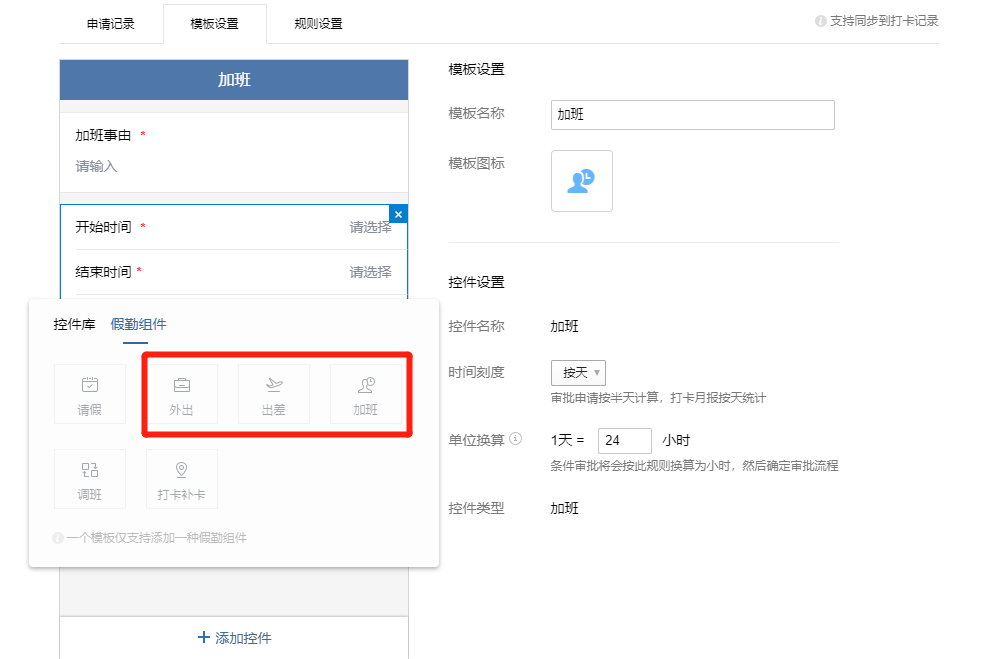The width and height of the screenshot is (984, 659).
Task: Add the 加班 overtime component
Action: point(365,394)
